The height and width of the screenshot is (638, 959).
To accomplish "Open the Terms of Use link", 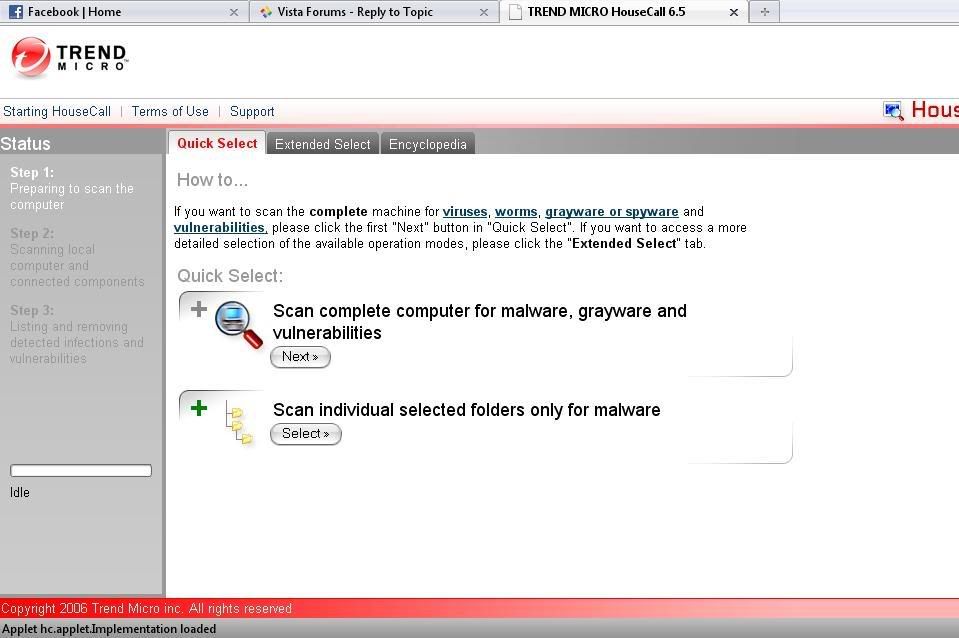I will click(170, 111).
